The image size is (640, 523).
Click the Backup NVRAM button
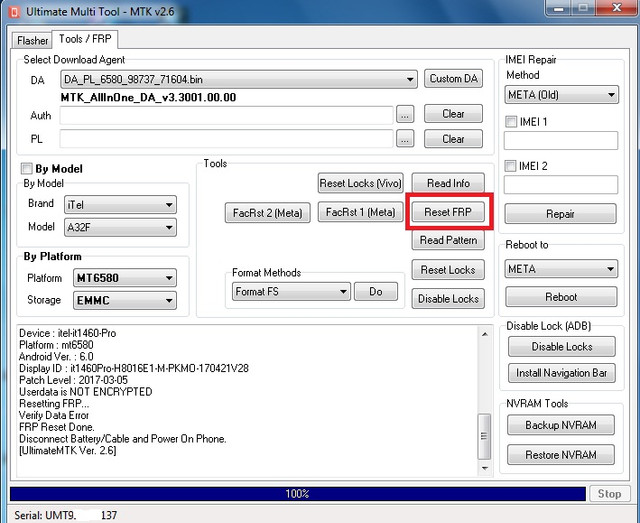point(561,425)
